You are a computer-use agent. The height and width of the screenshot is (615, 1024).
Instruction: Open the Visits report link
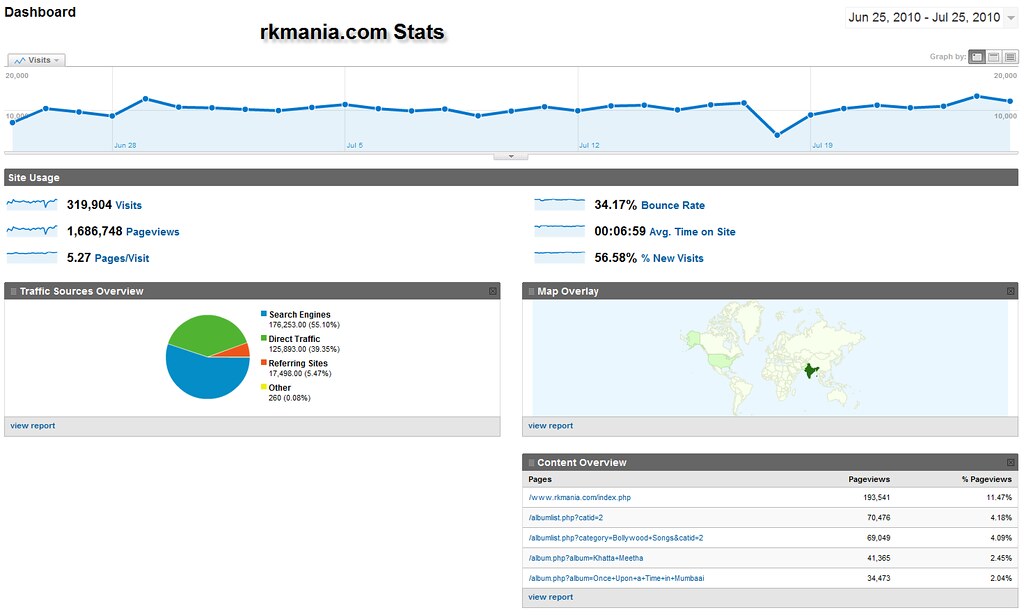click(x=129, y=205)
